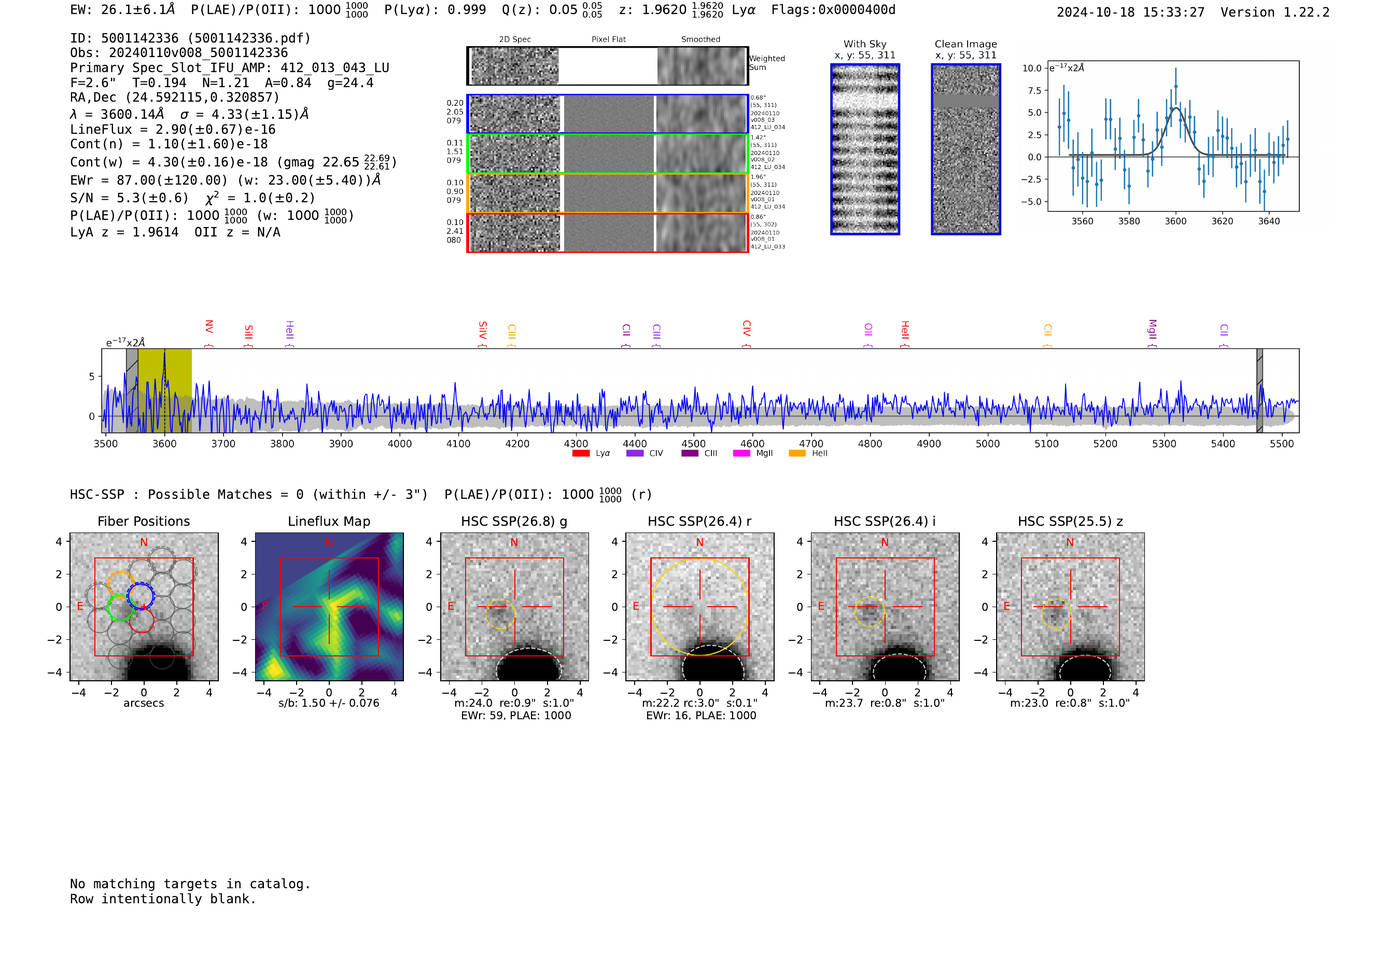1400x953 pixels.
Task: Open the Clean Image panel
Action: 966,149
